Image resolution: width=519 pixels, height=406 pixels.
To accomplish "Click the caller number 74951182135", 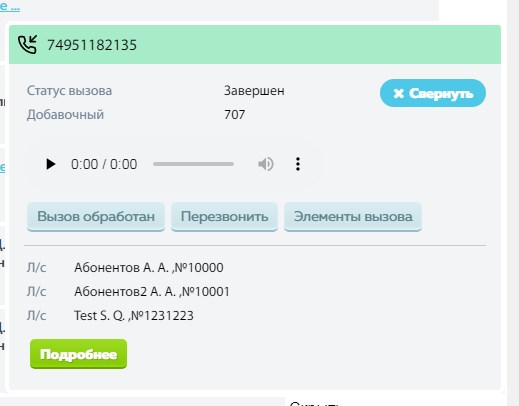I will coord(92,45).
